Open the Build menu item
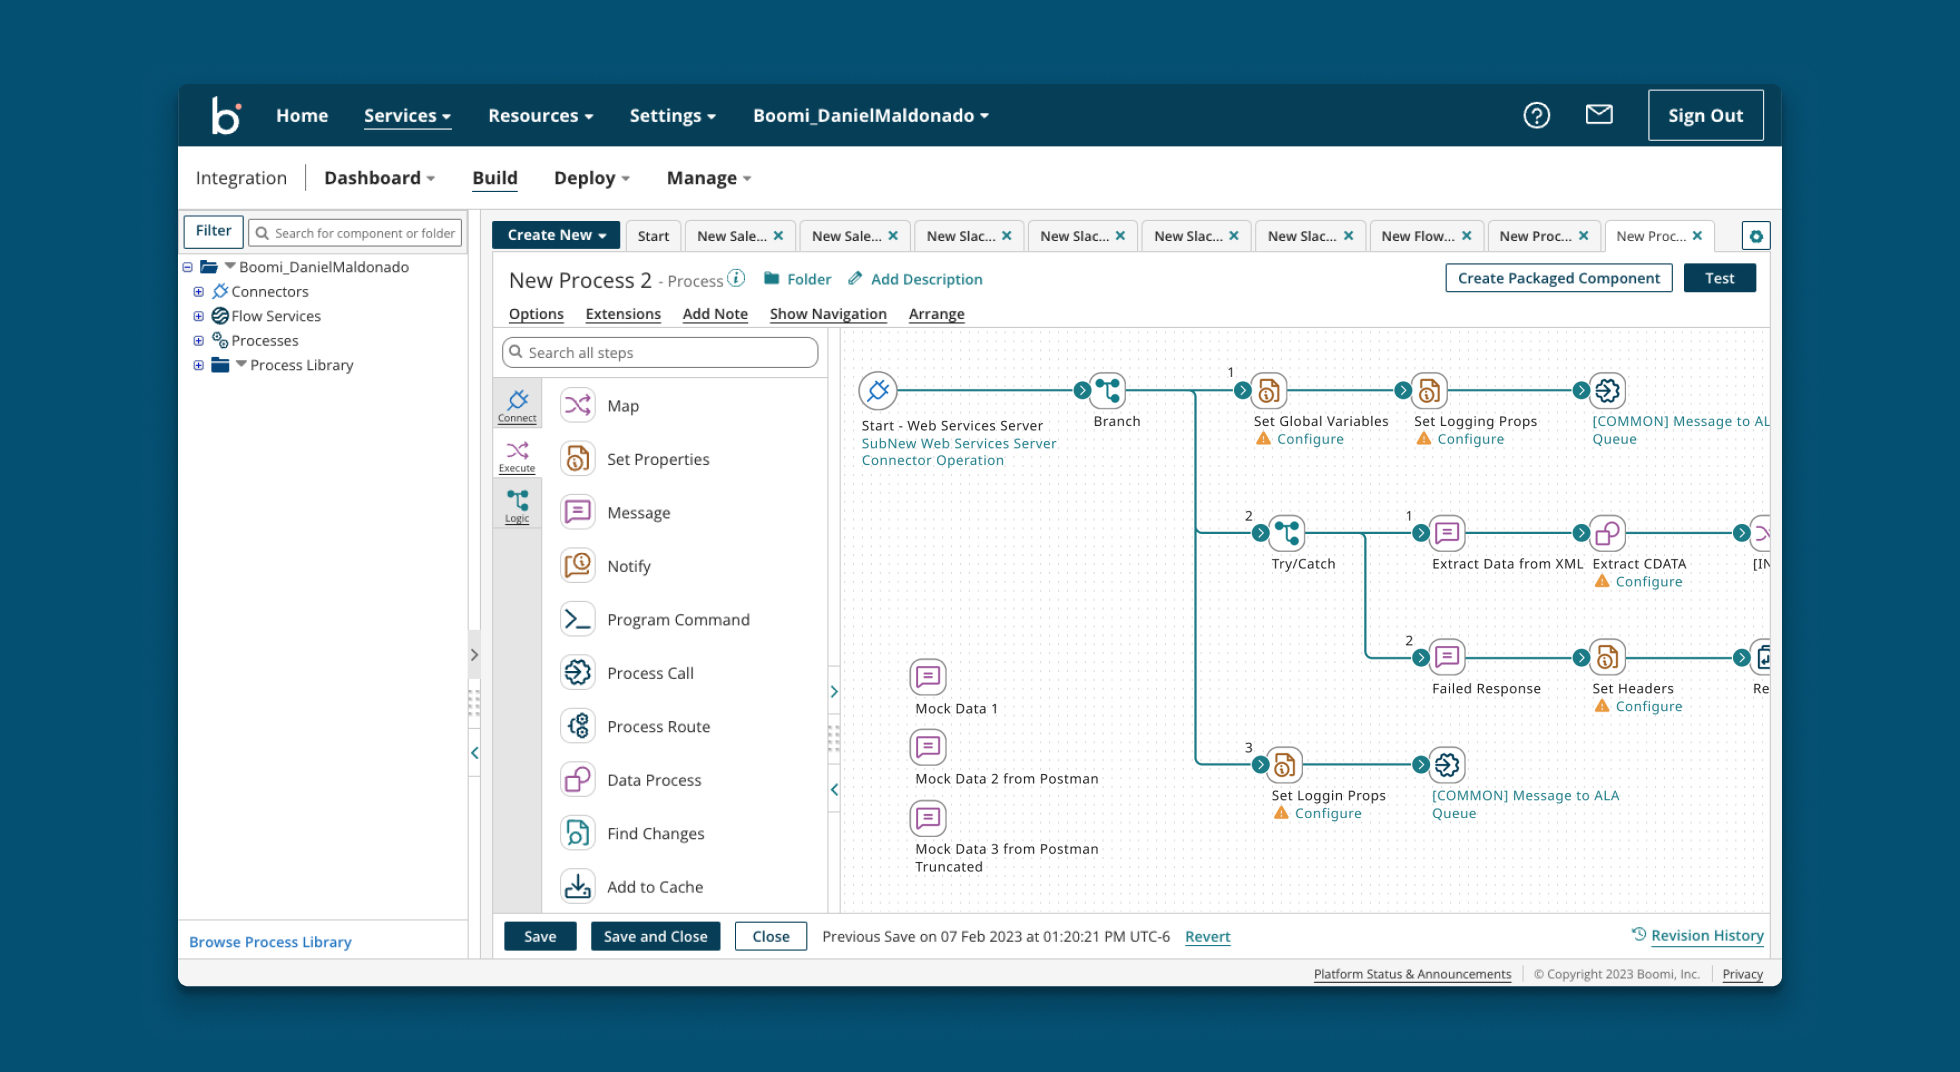Image resolution: width=1960 pixels, height=1072 pixels. [494, 178]
